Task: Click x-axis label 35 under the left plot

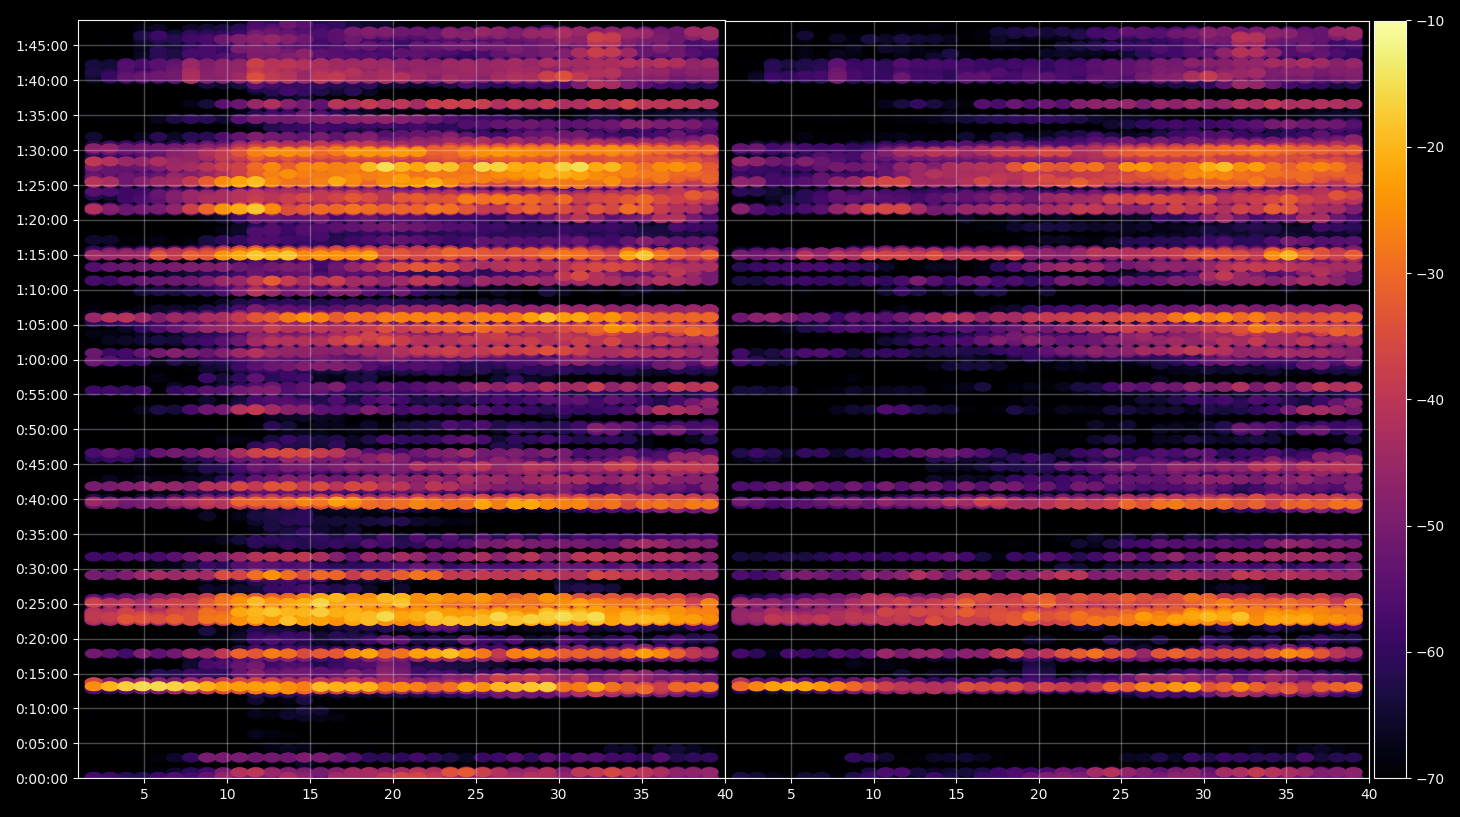Action: tap(642, 795)
